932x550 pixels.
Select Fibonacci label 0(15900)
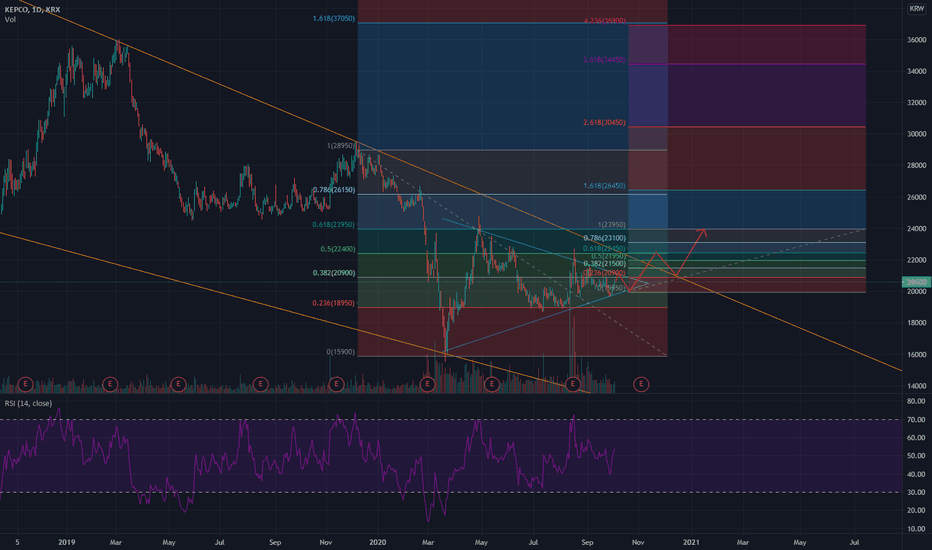pyautogui.click(x=341, y=352)
